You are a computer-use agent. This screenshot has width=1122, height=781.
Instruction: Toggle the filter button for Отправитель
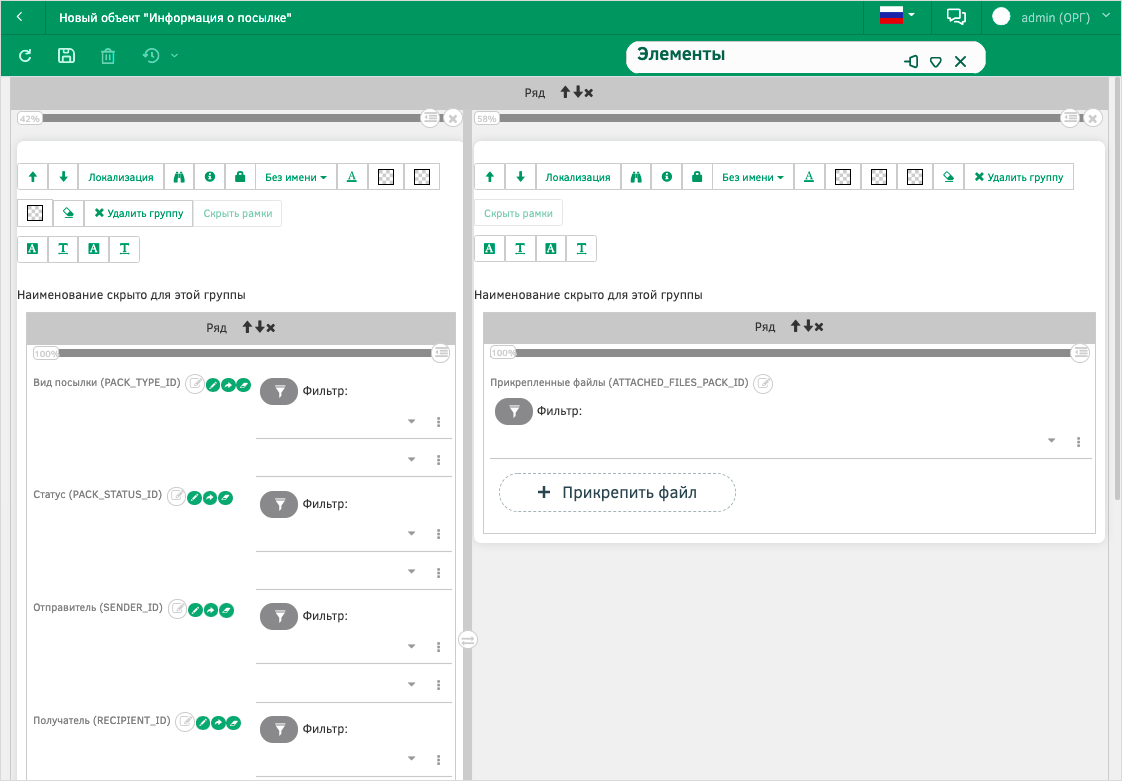278,616
